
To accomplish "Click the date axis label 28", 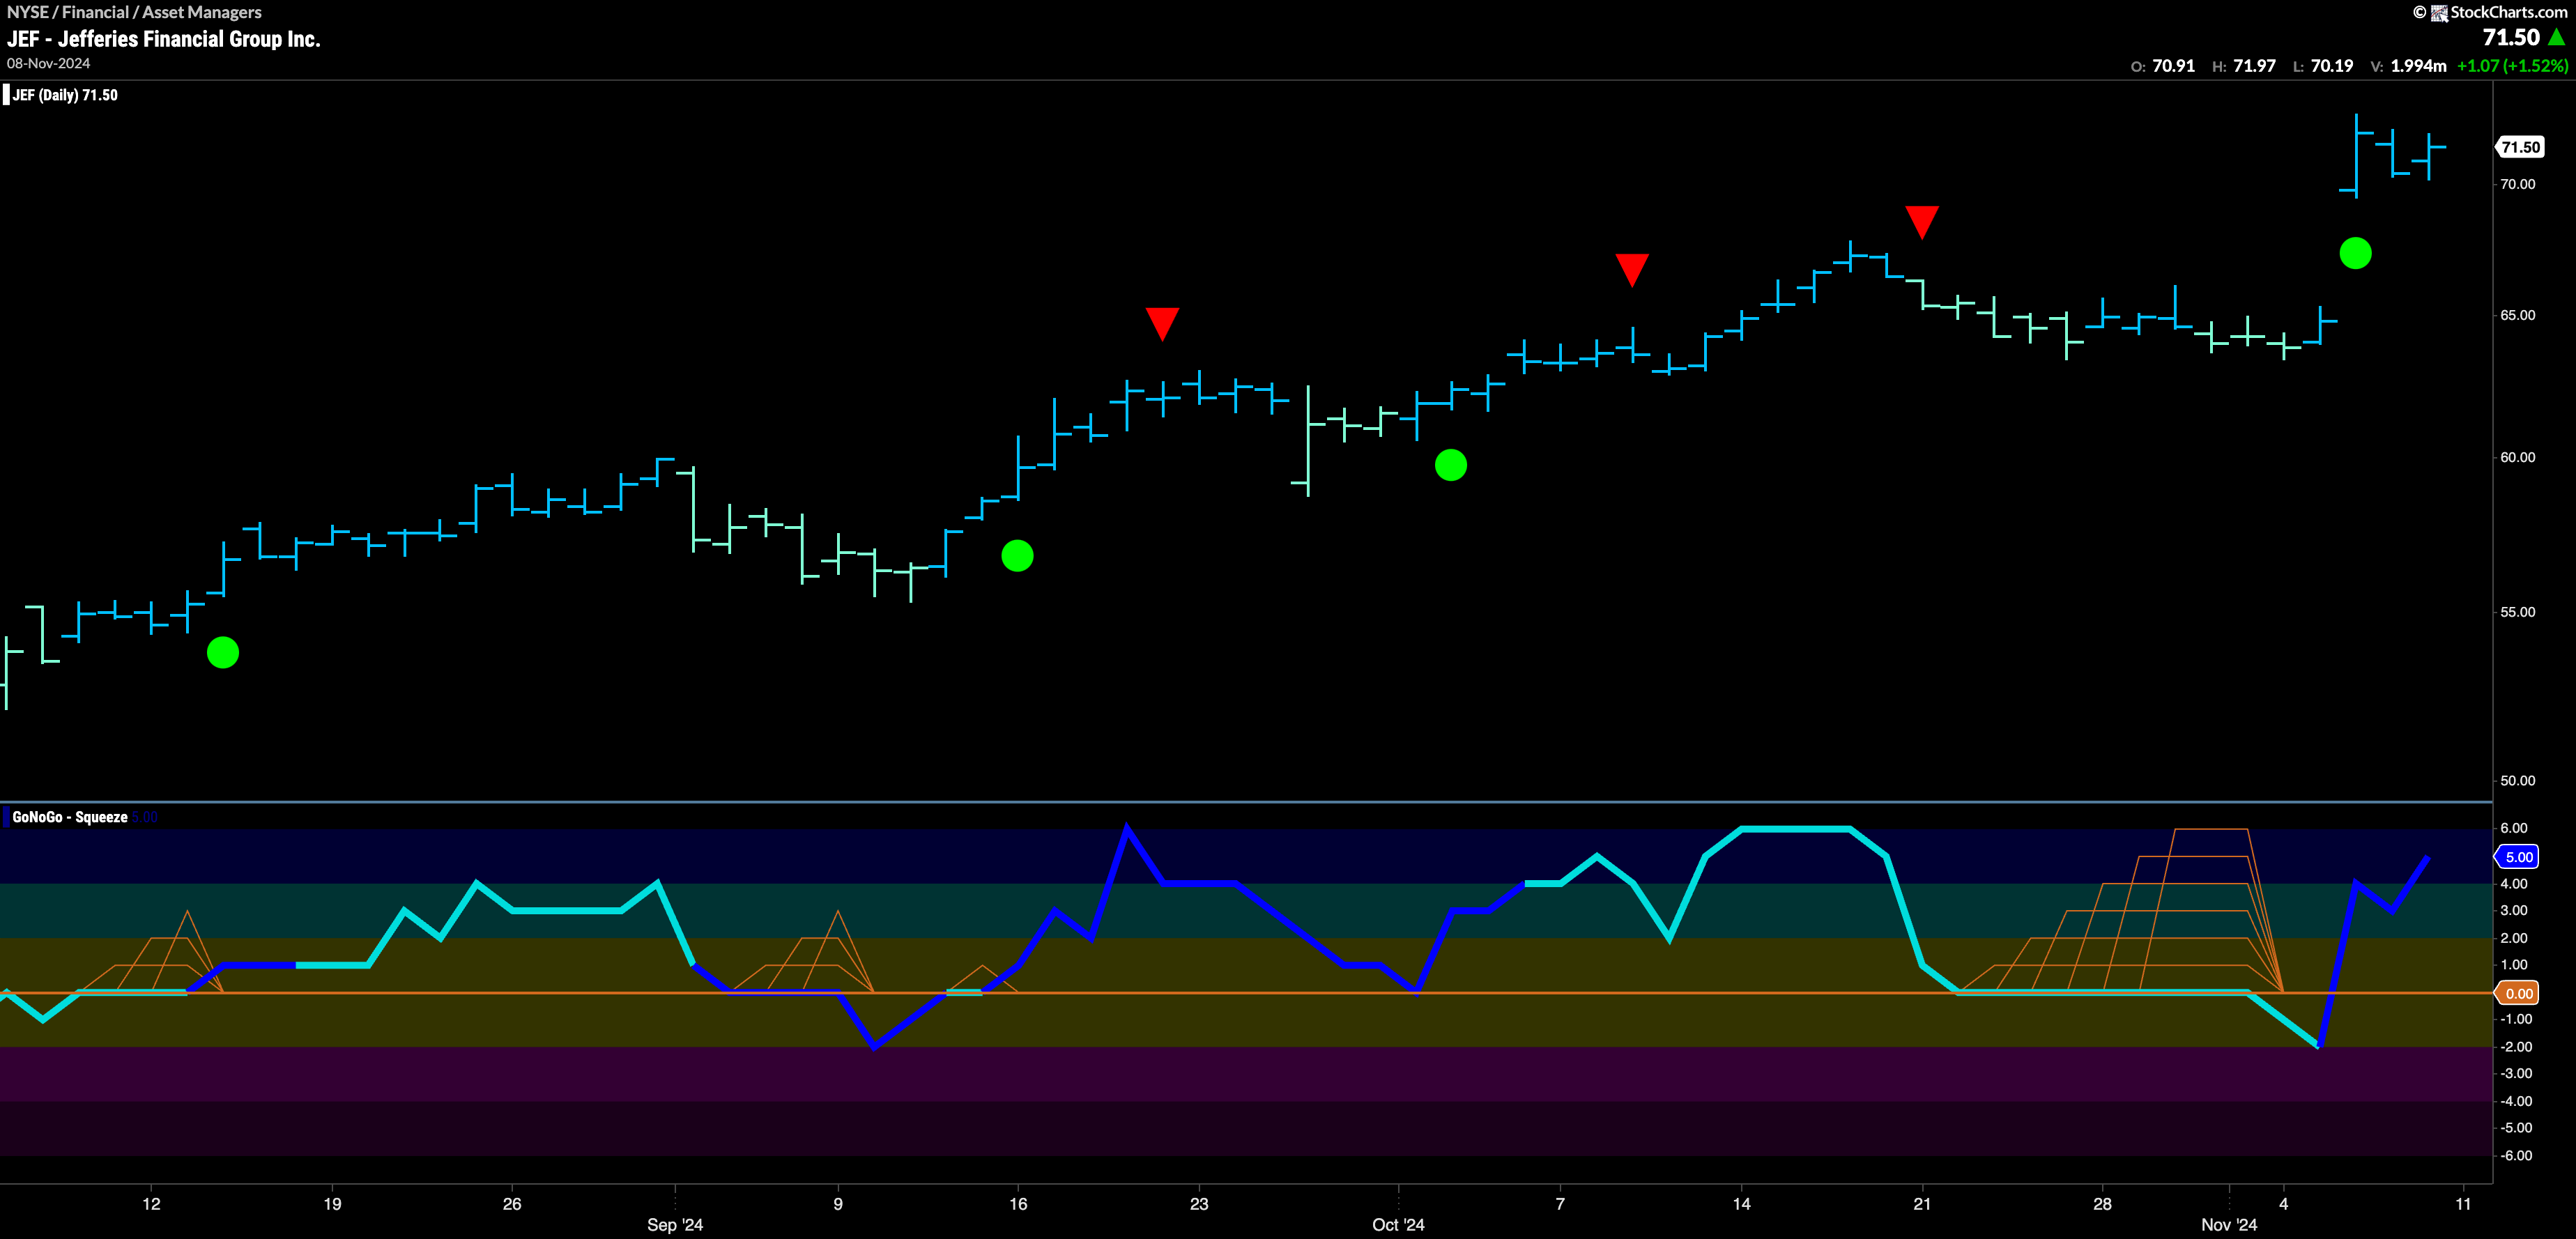I will (2103, 1204).
